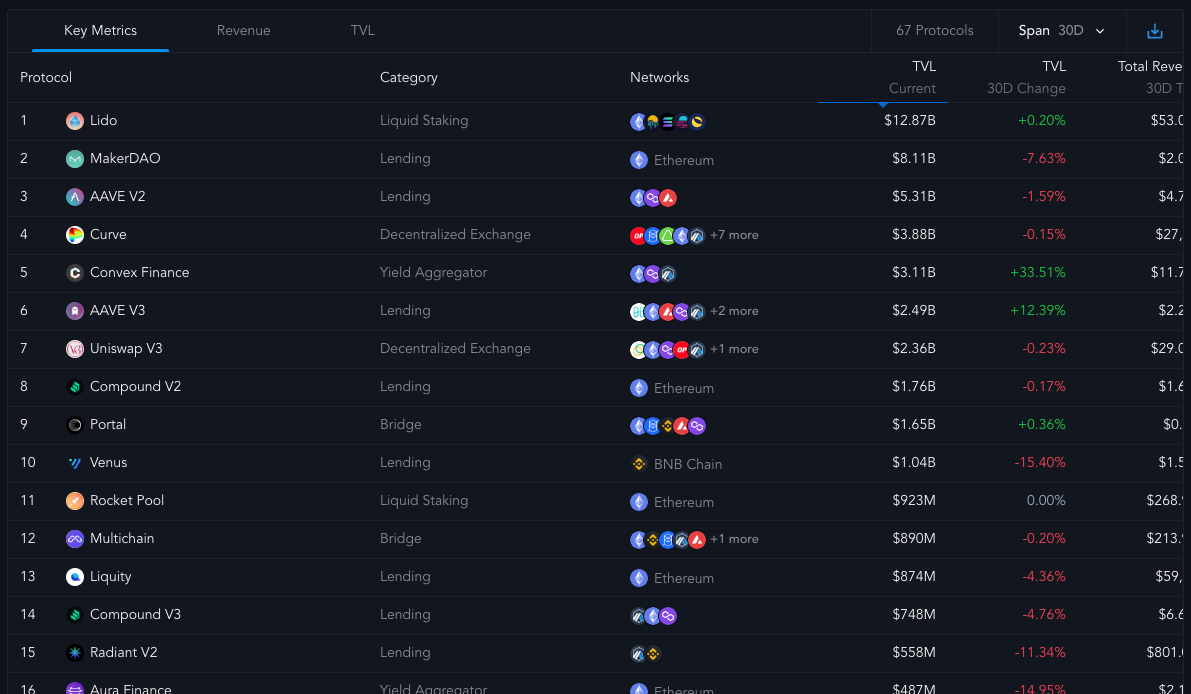The height and width of the screenshot is (694, 1191).
Task: Switch to the Revenue tab
Action: (x=243, y=31)
